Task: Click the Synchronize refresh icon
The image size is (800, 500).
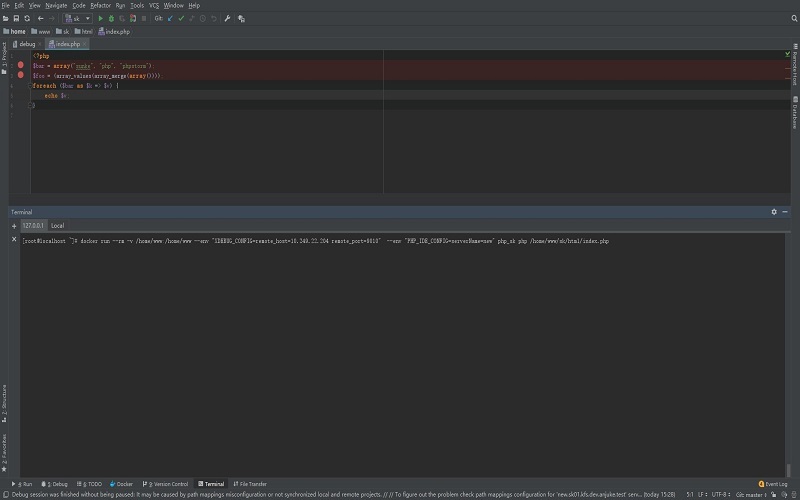Action: click(27, 18)
